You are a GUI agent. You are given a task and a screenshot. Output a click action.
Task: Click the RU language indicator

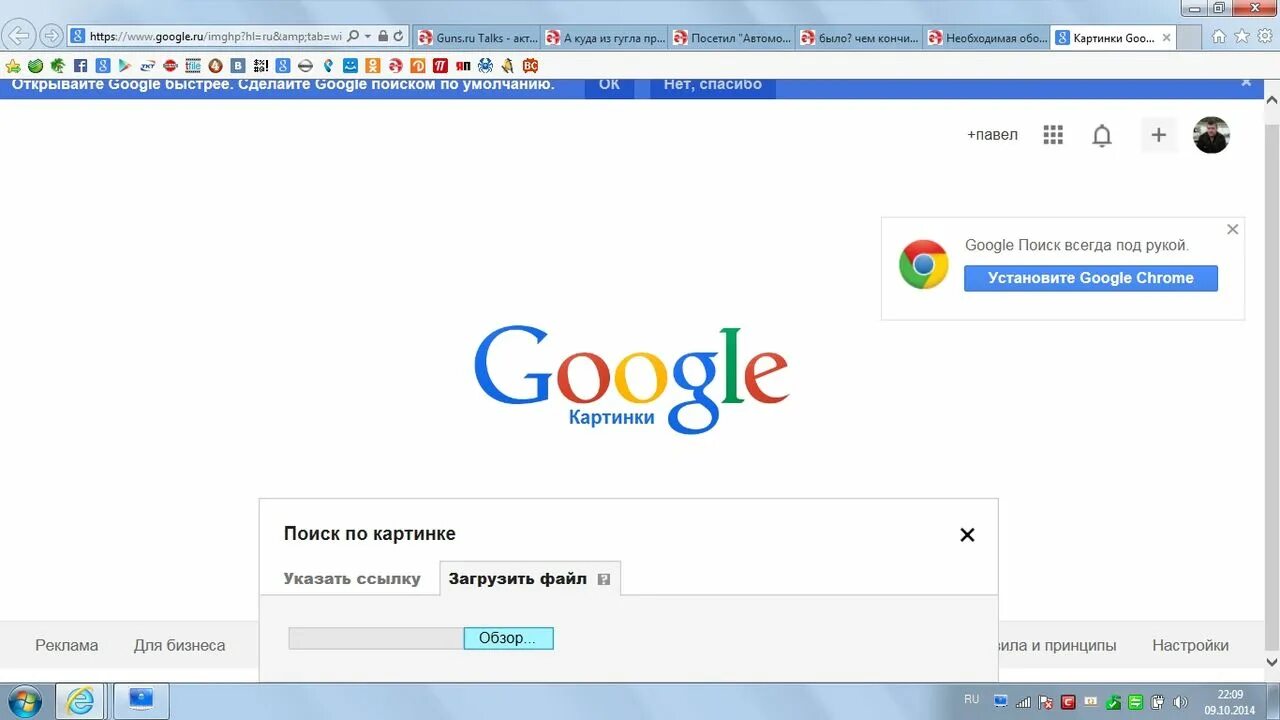[972, 699]
